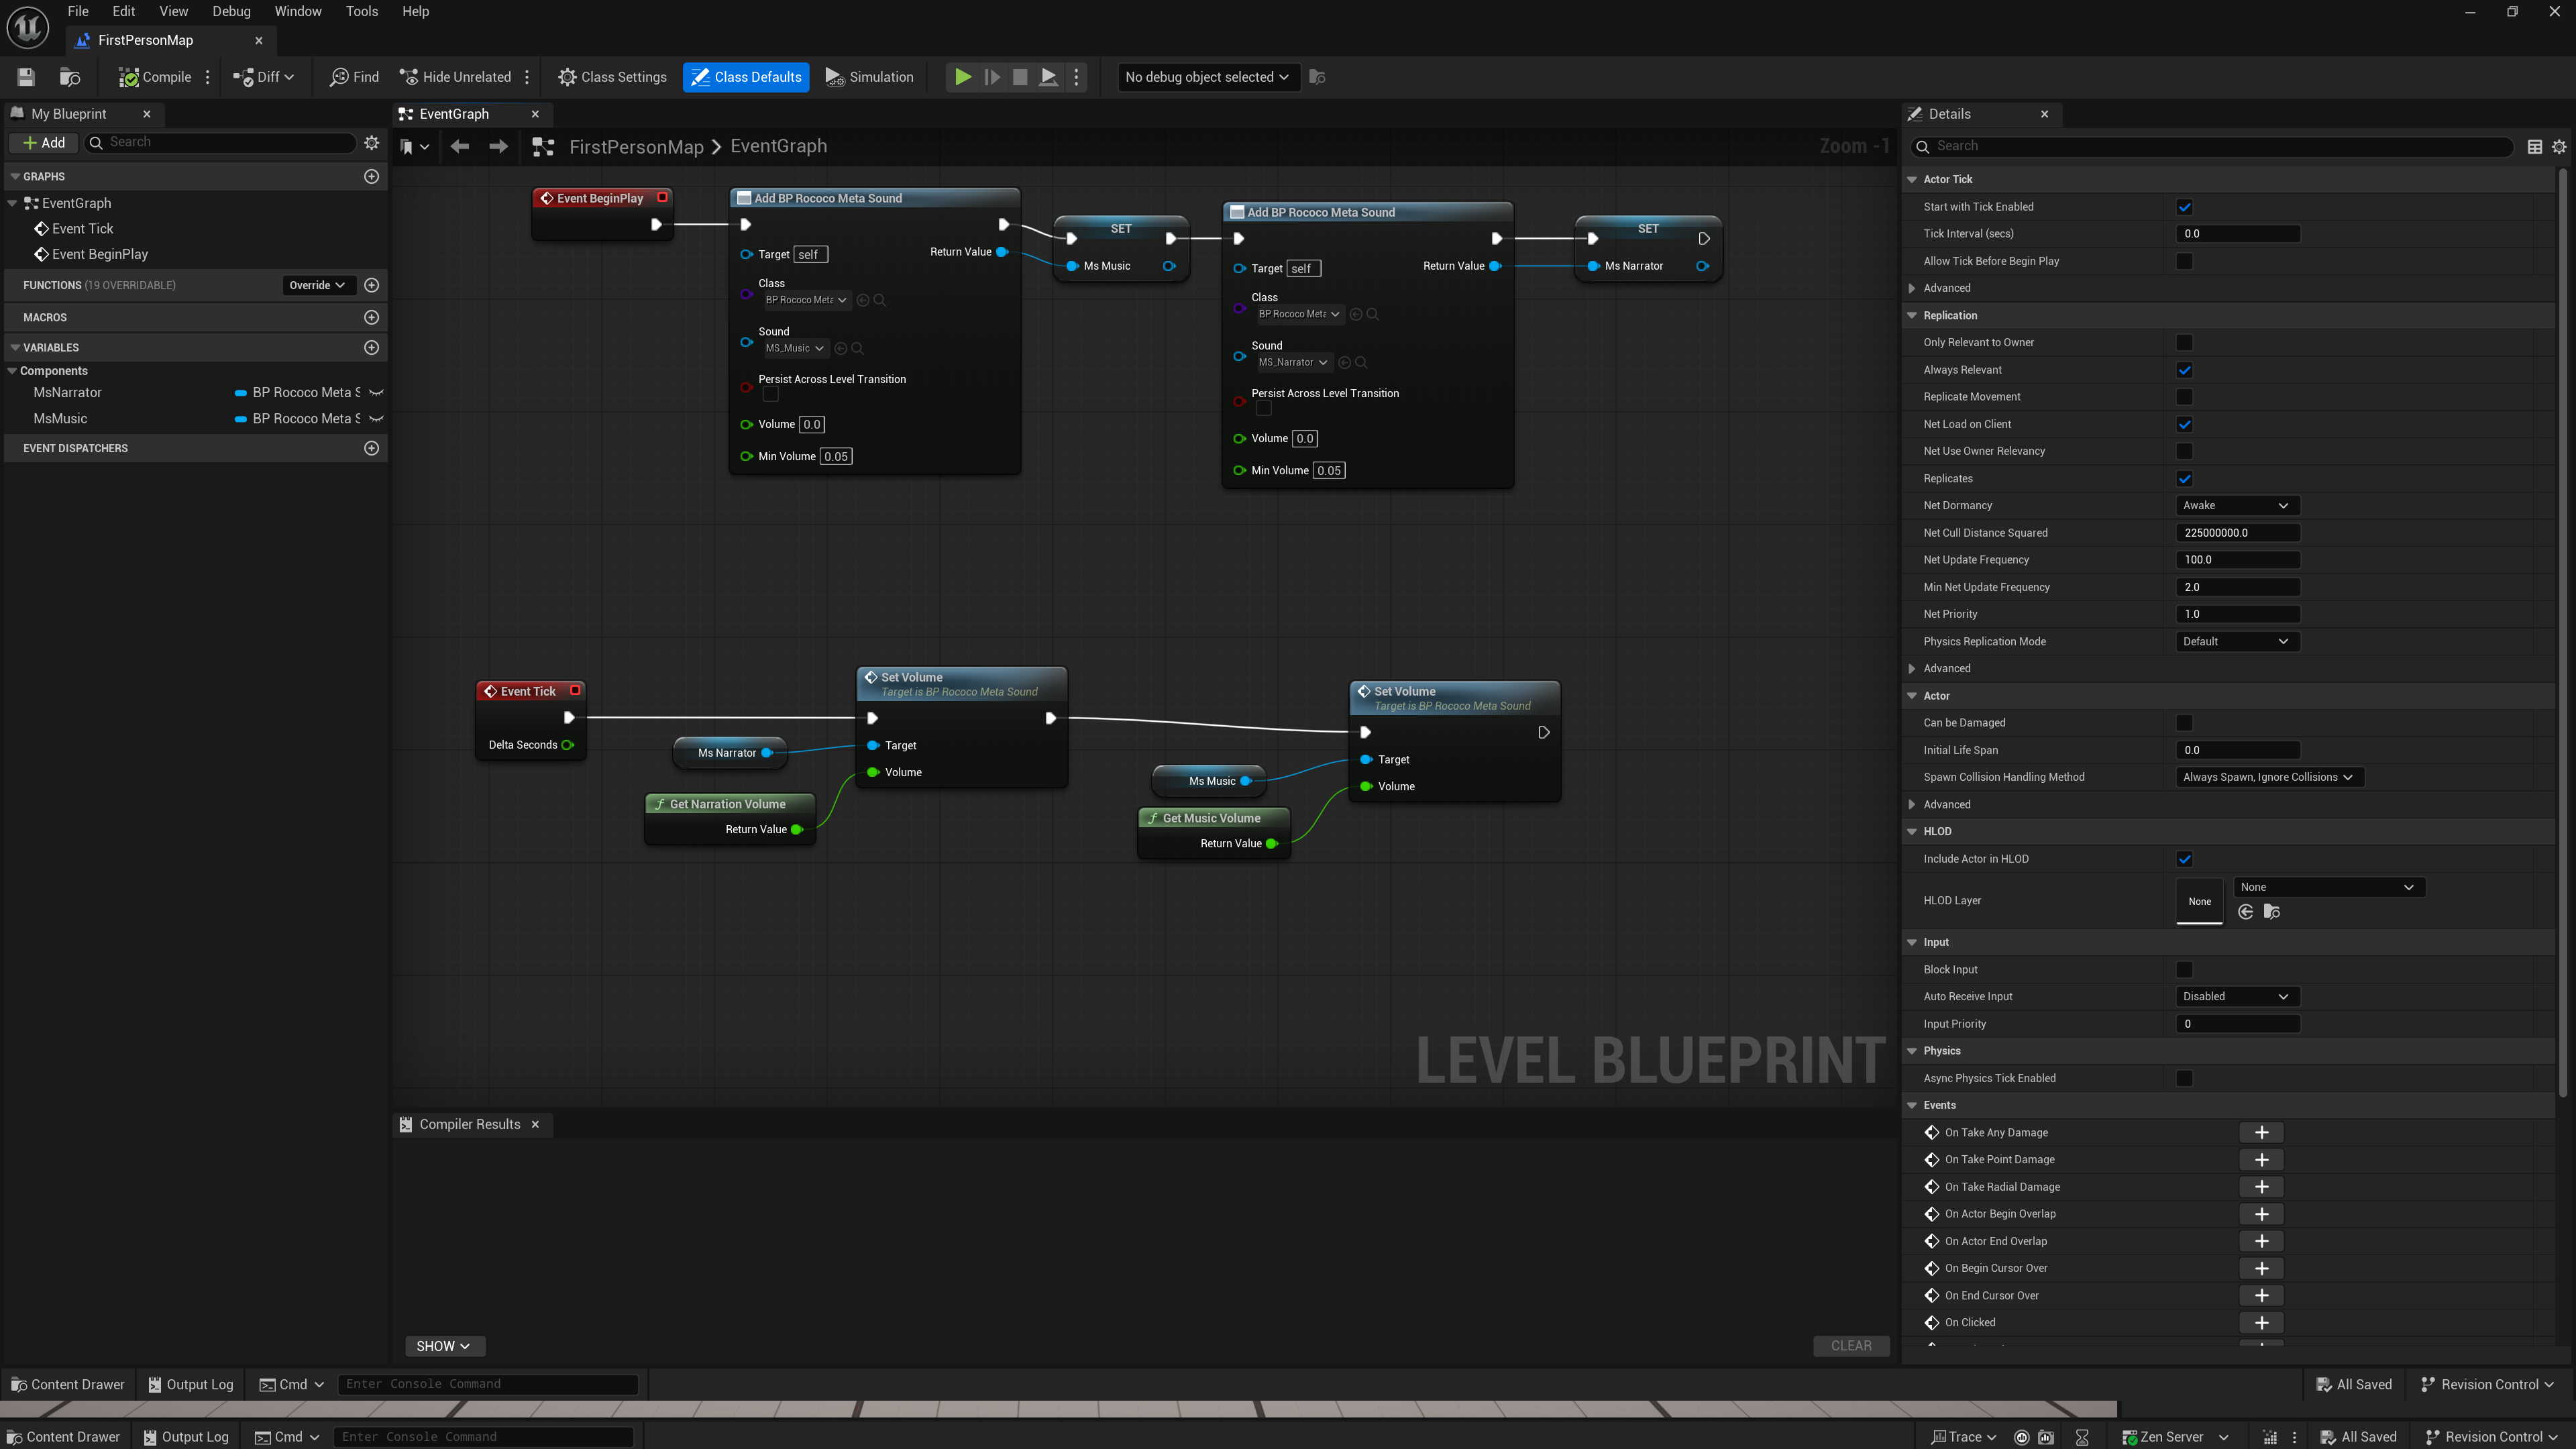
Task: Open the Details panel settings gear
Action: 2559,147
